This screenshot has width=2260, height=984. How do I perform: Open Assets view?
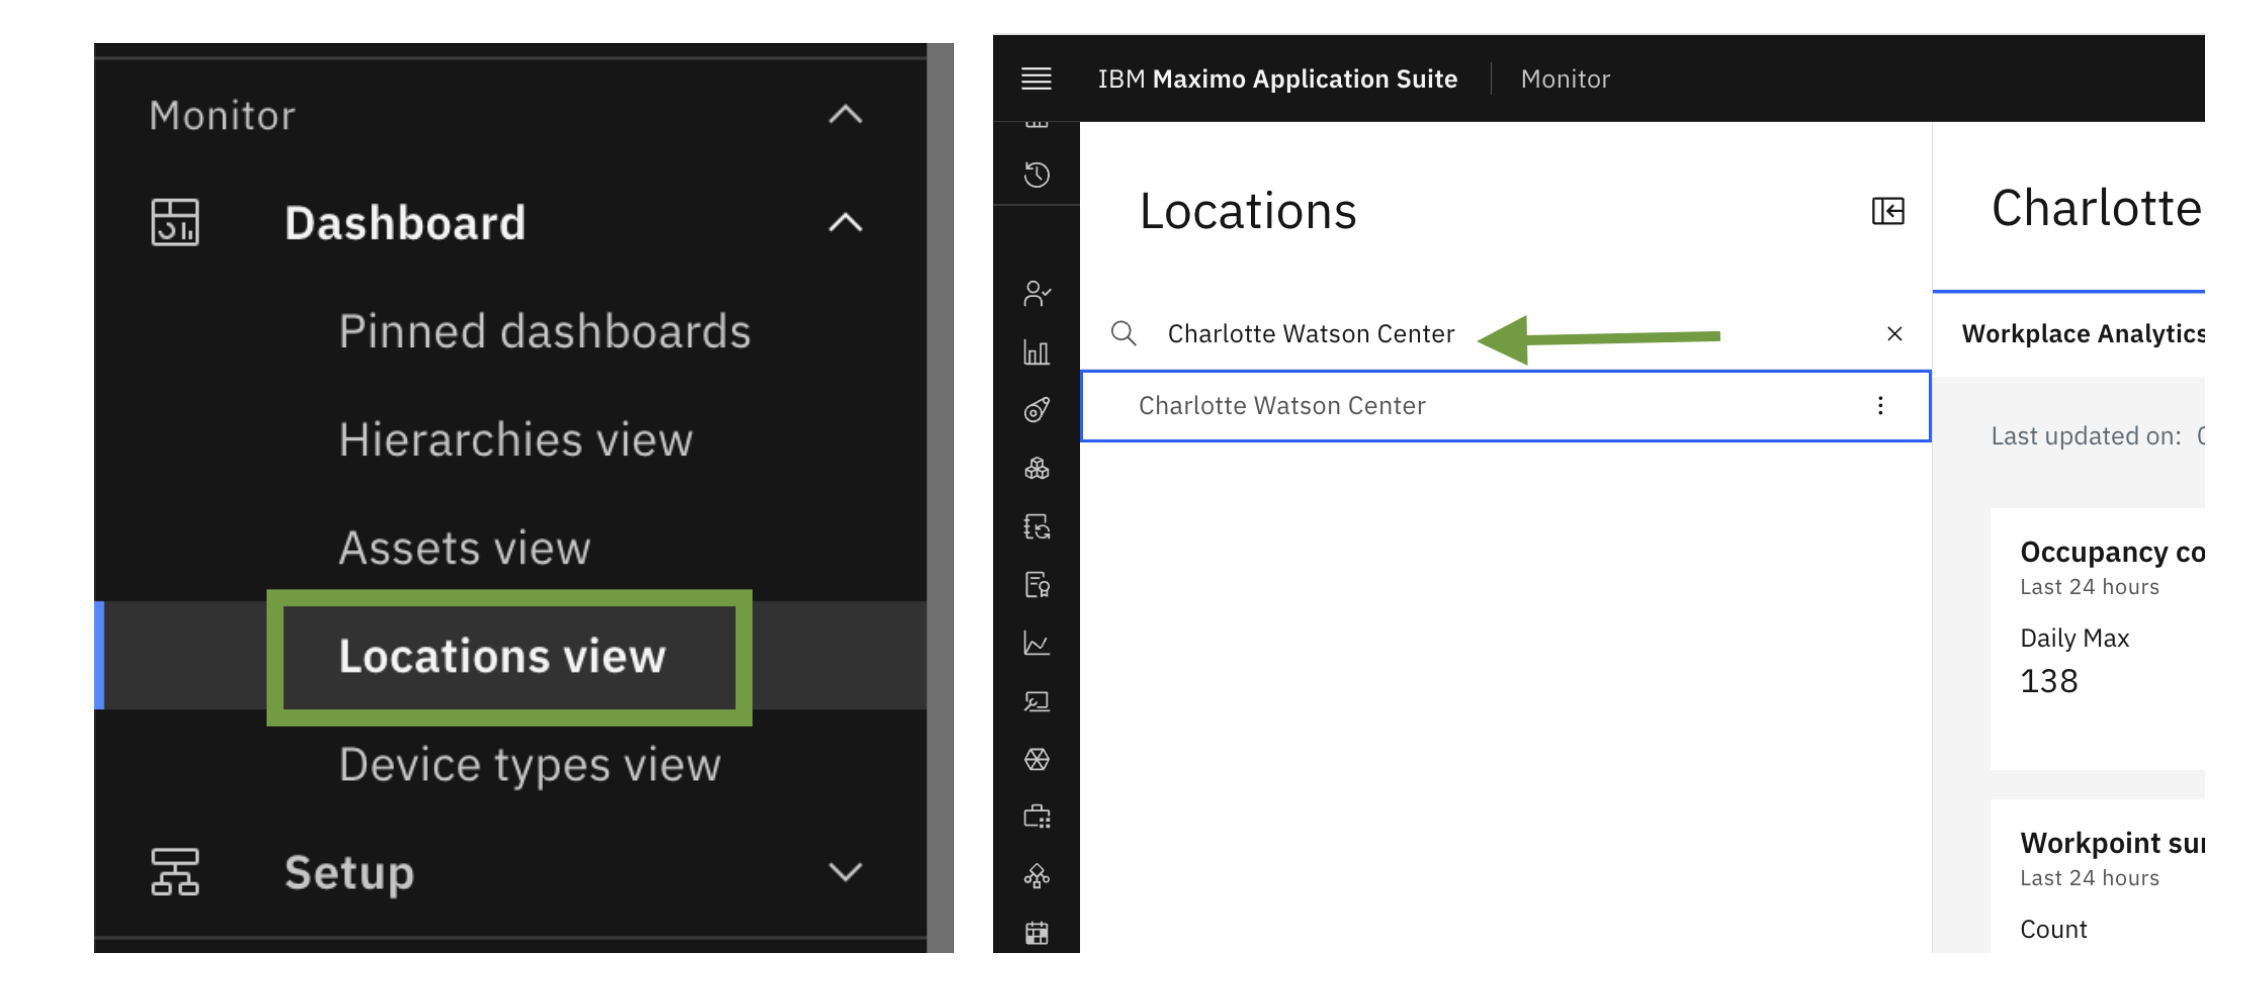pyautogui.click(x=464, y=547)
